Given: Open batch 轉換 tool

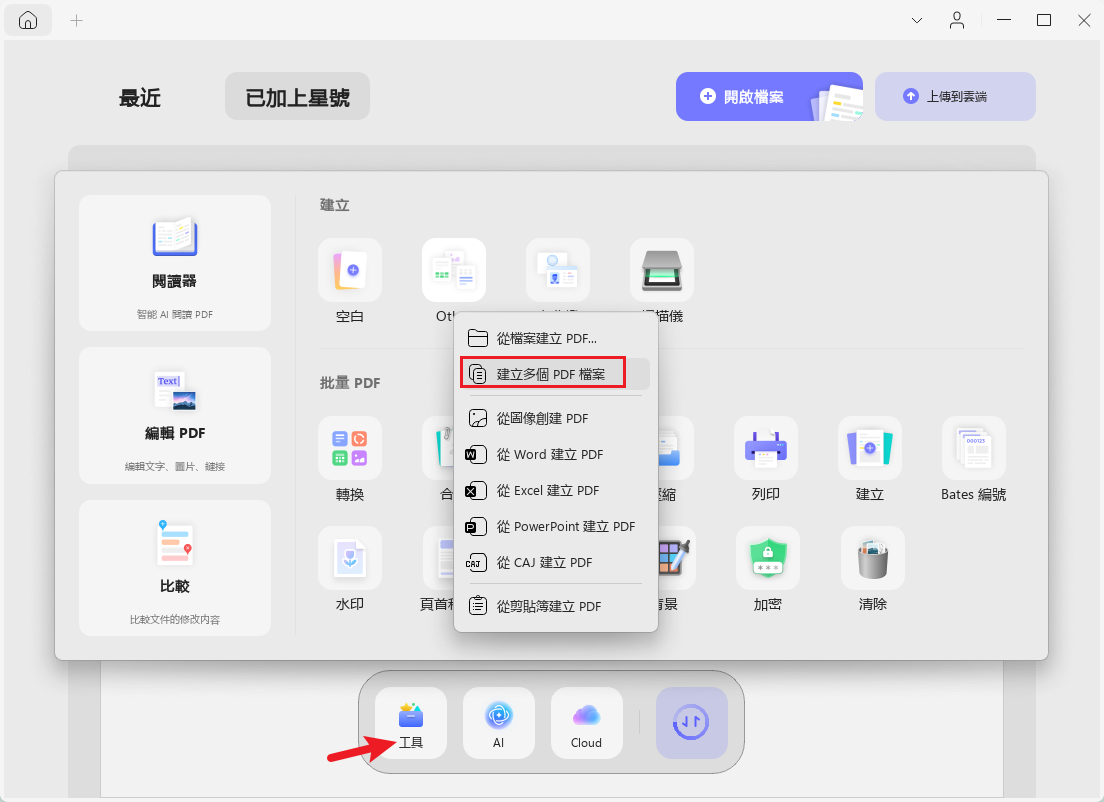Looking at the screenshot, I should (350, 449).
